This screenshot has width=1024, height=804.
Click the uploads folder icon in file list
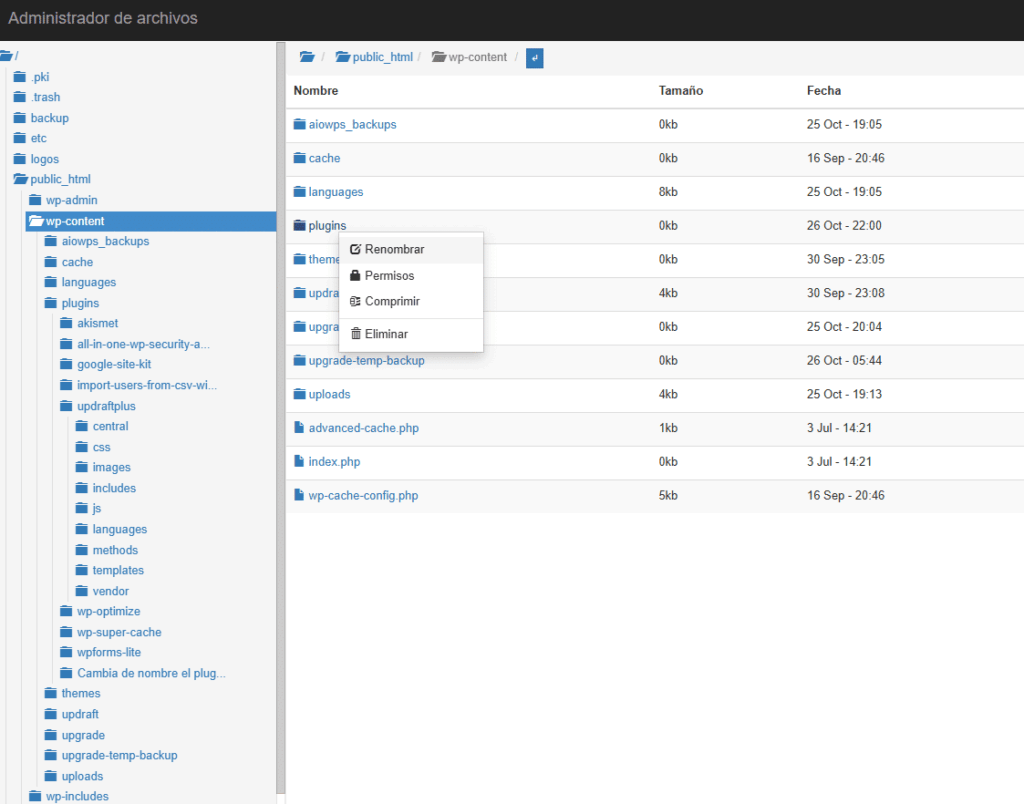click(x=299, y=394)
